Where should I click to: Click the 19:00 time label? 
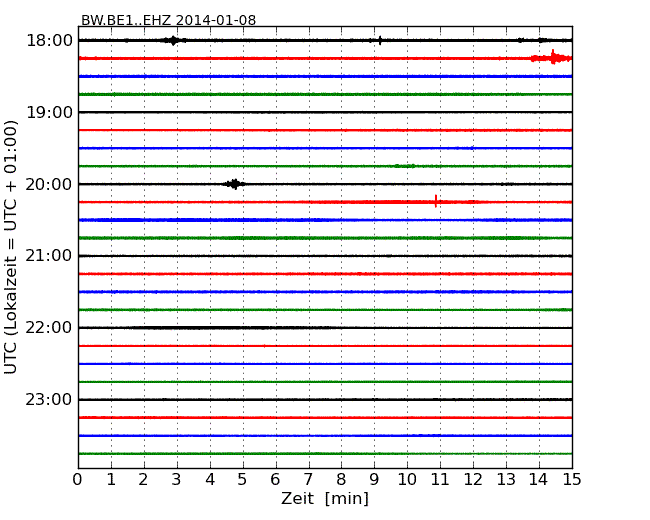point(49,112)
